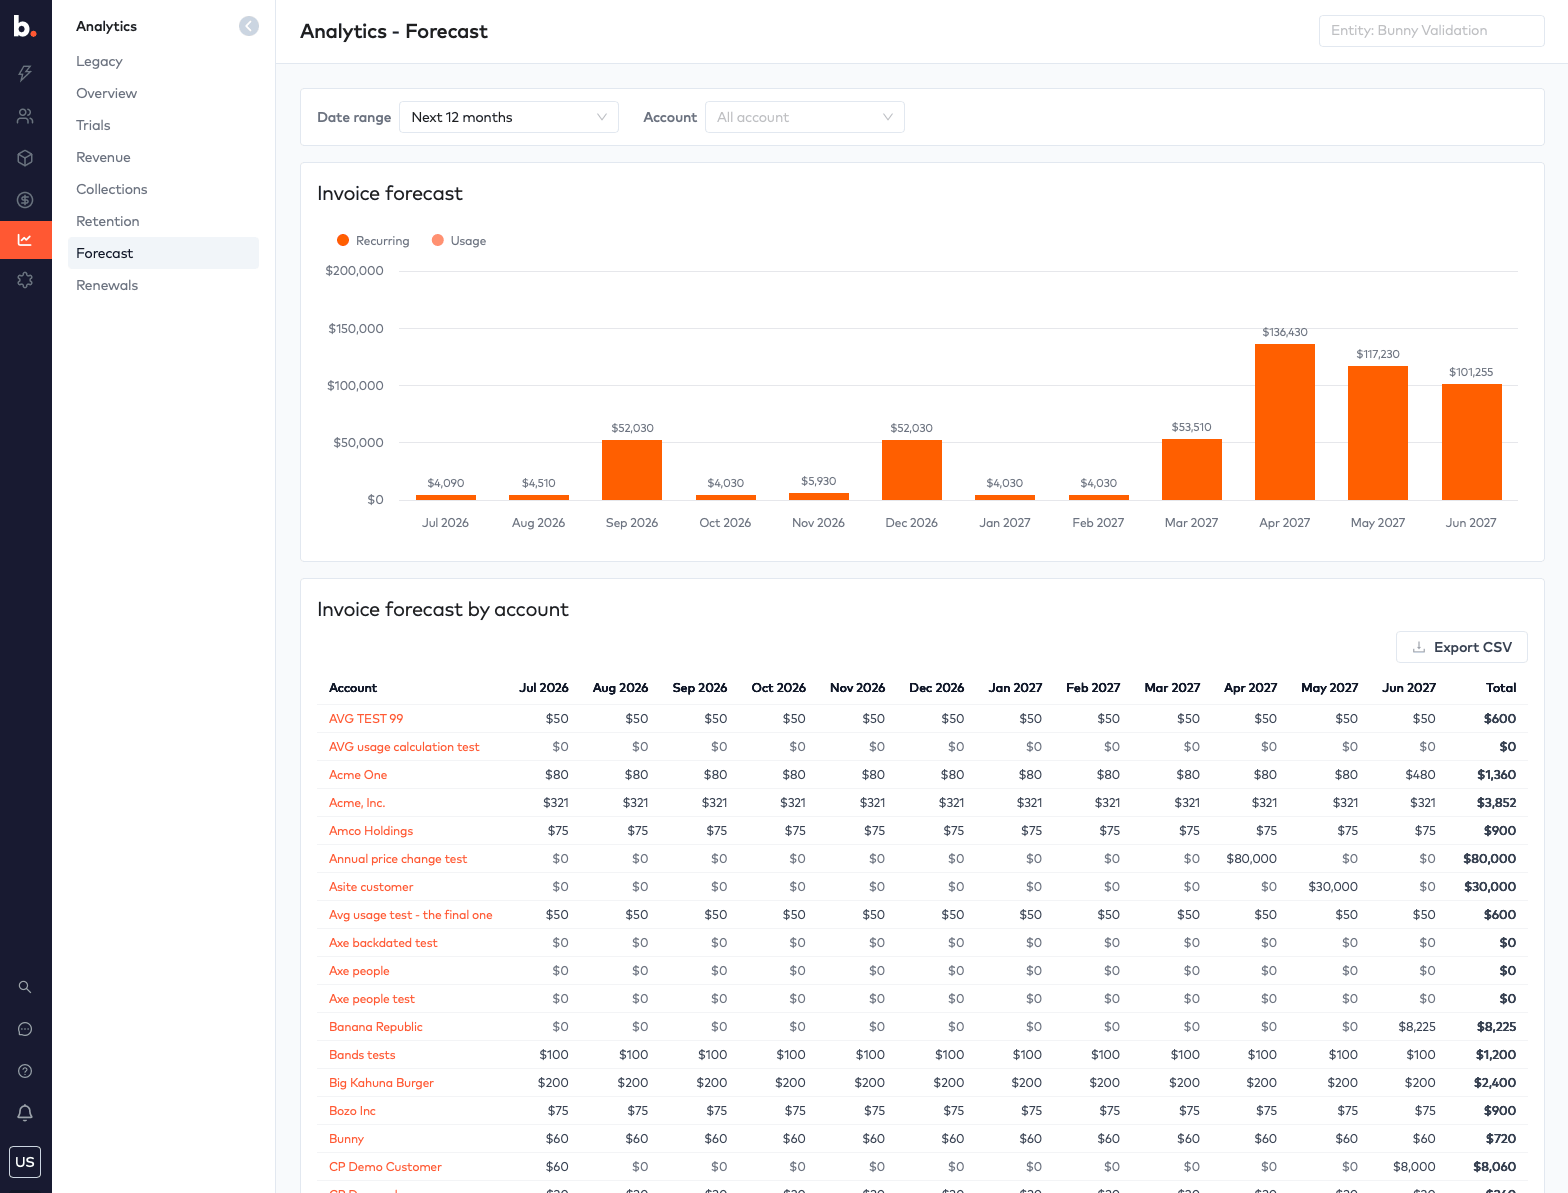
Task: Open the All account dropdown
Action: 805,117
